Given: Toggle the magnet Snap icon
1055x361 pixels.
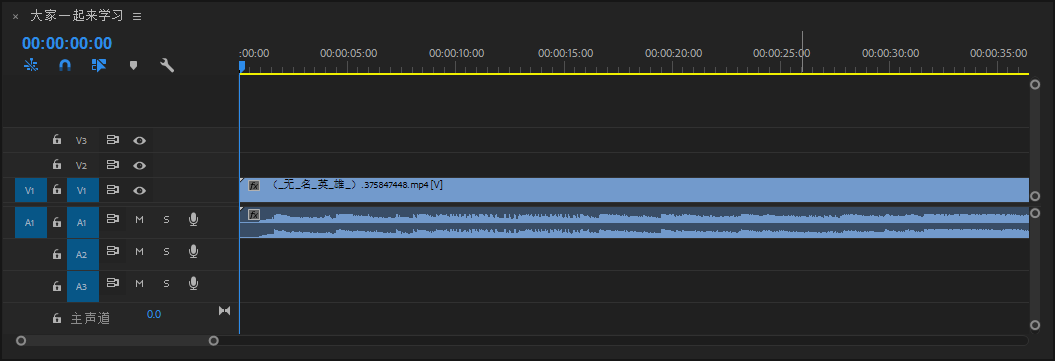Looking at the screenshot, I should pyautogui.click(x=65, y=65).
